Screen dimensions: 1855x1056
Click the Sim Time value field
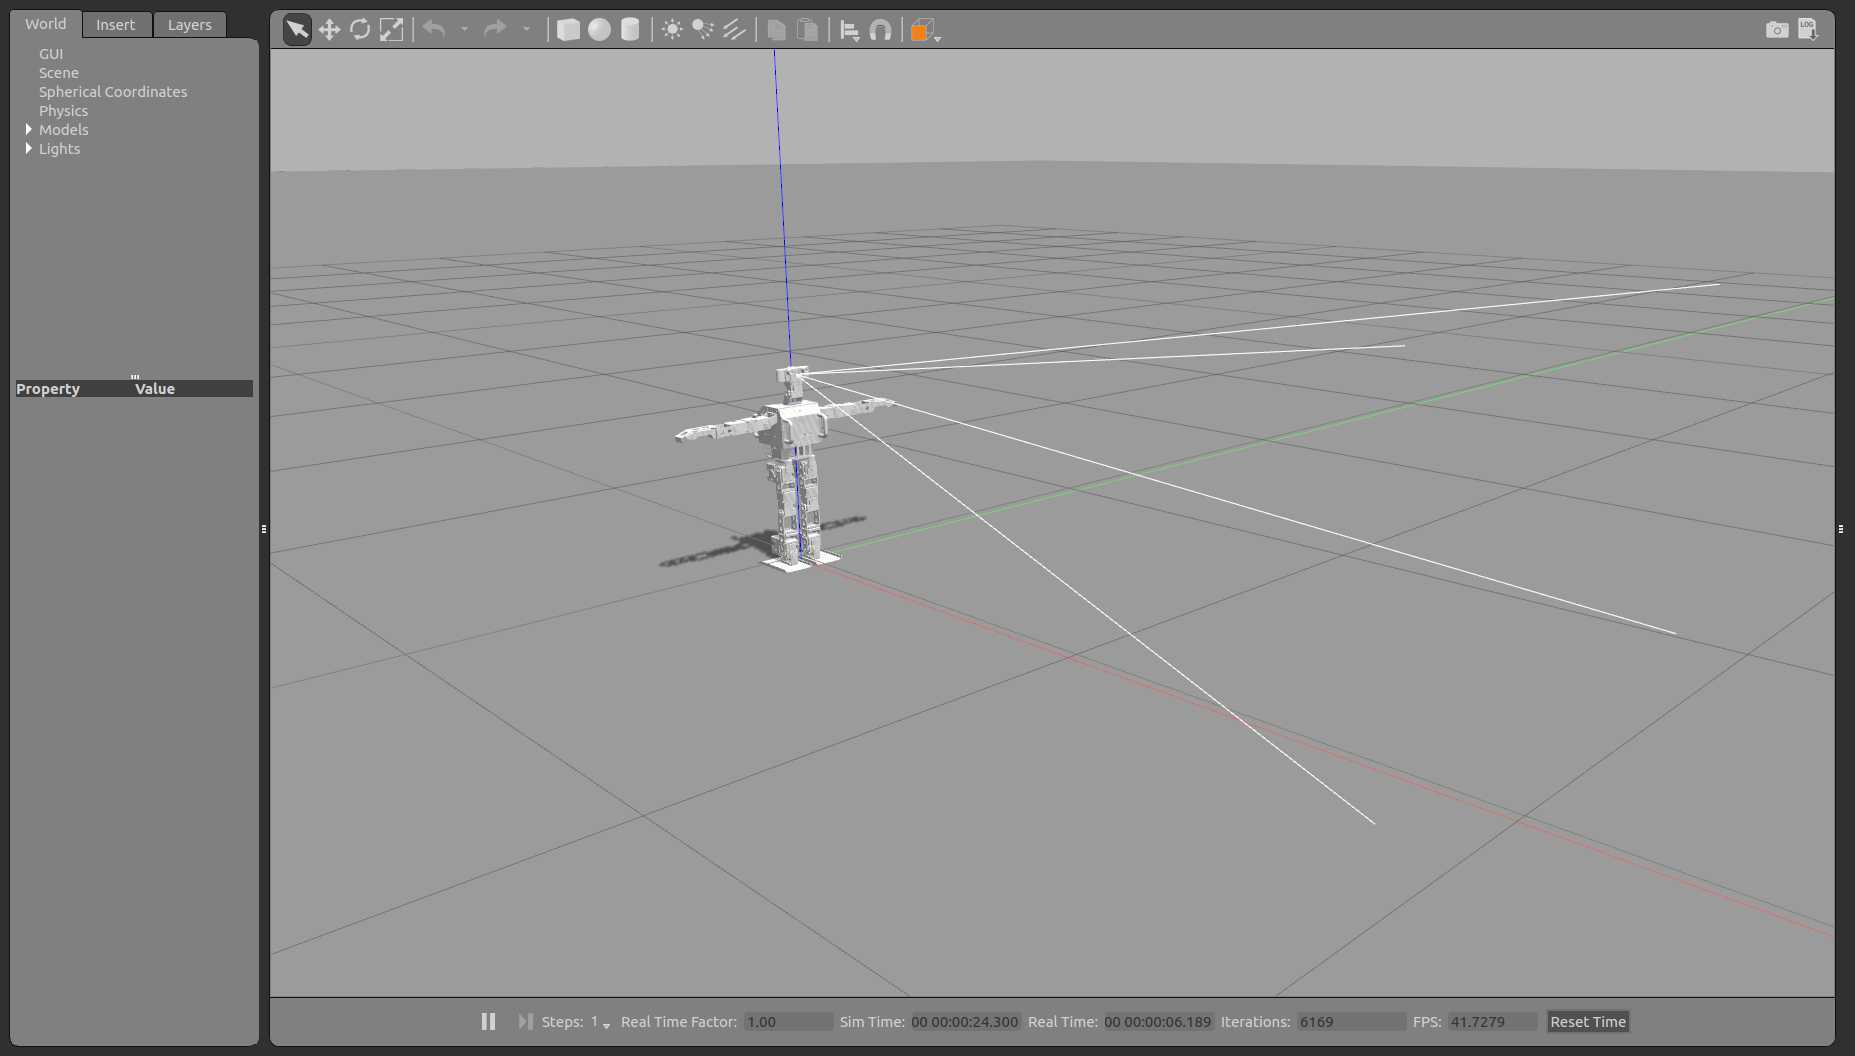click(965, 1022)
